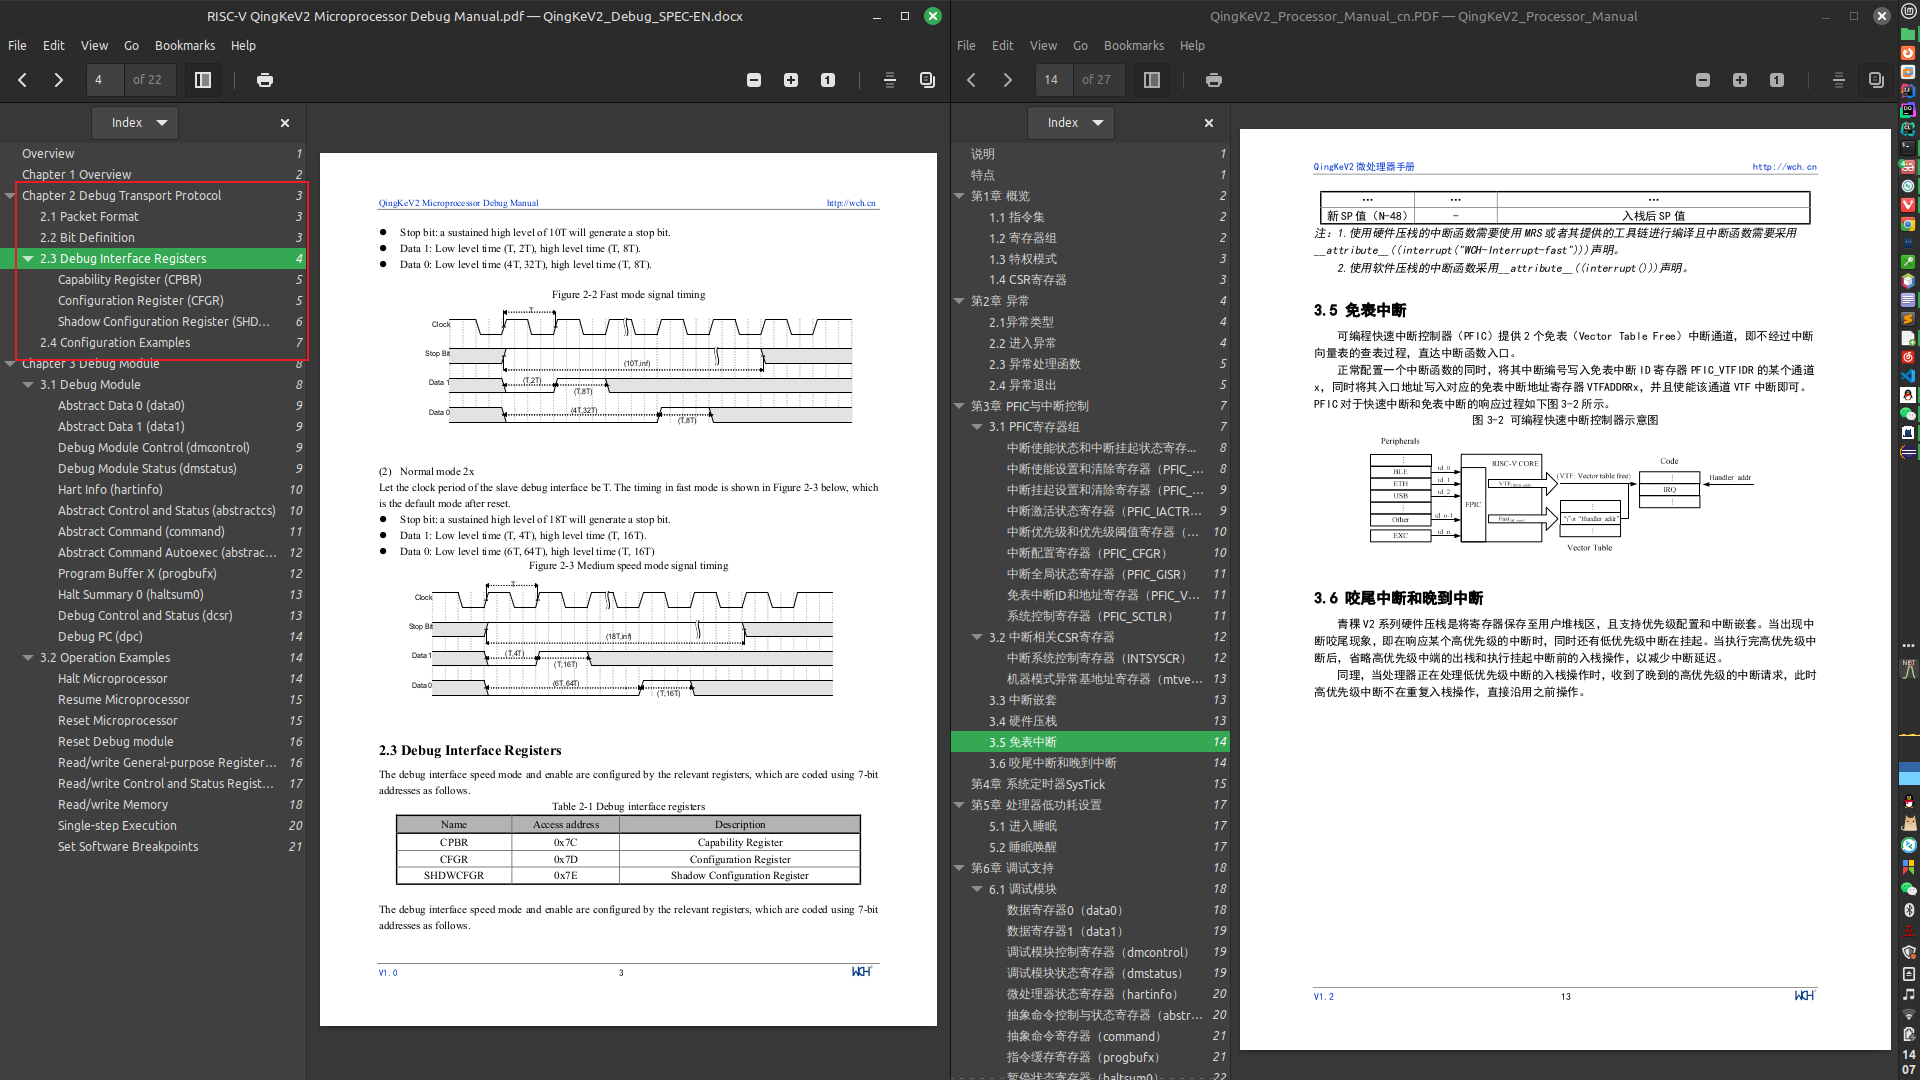
Task: Close the Index side pane in Debug Manual window
Action: pyautogui.click(x=285, y=123)
